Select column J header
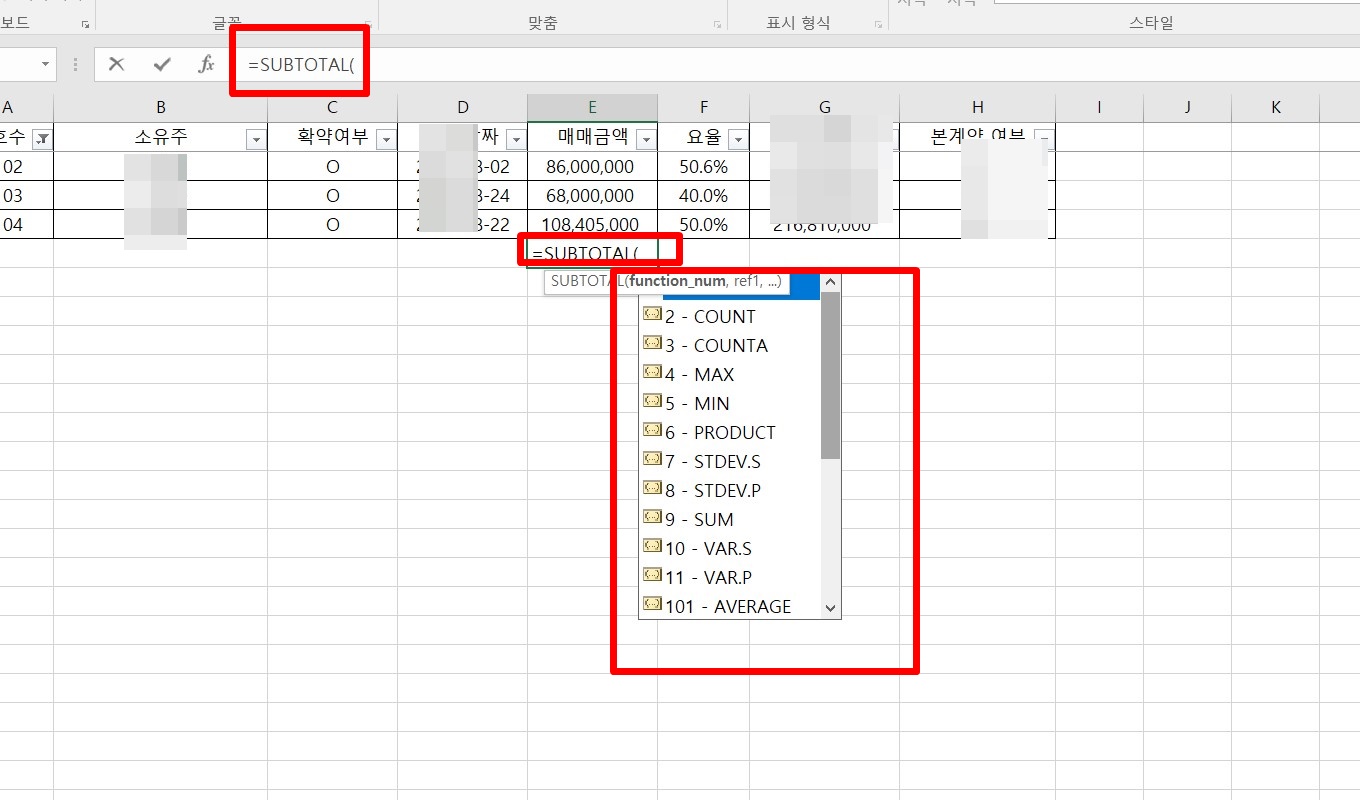Screen dimensions: 1360x800 point(1187,108)
